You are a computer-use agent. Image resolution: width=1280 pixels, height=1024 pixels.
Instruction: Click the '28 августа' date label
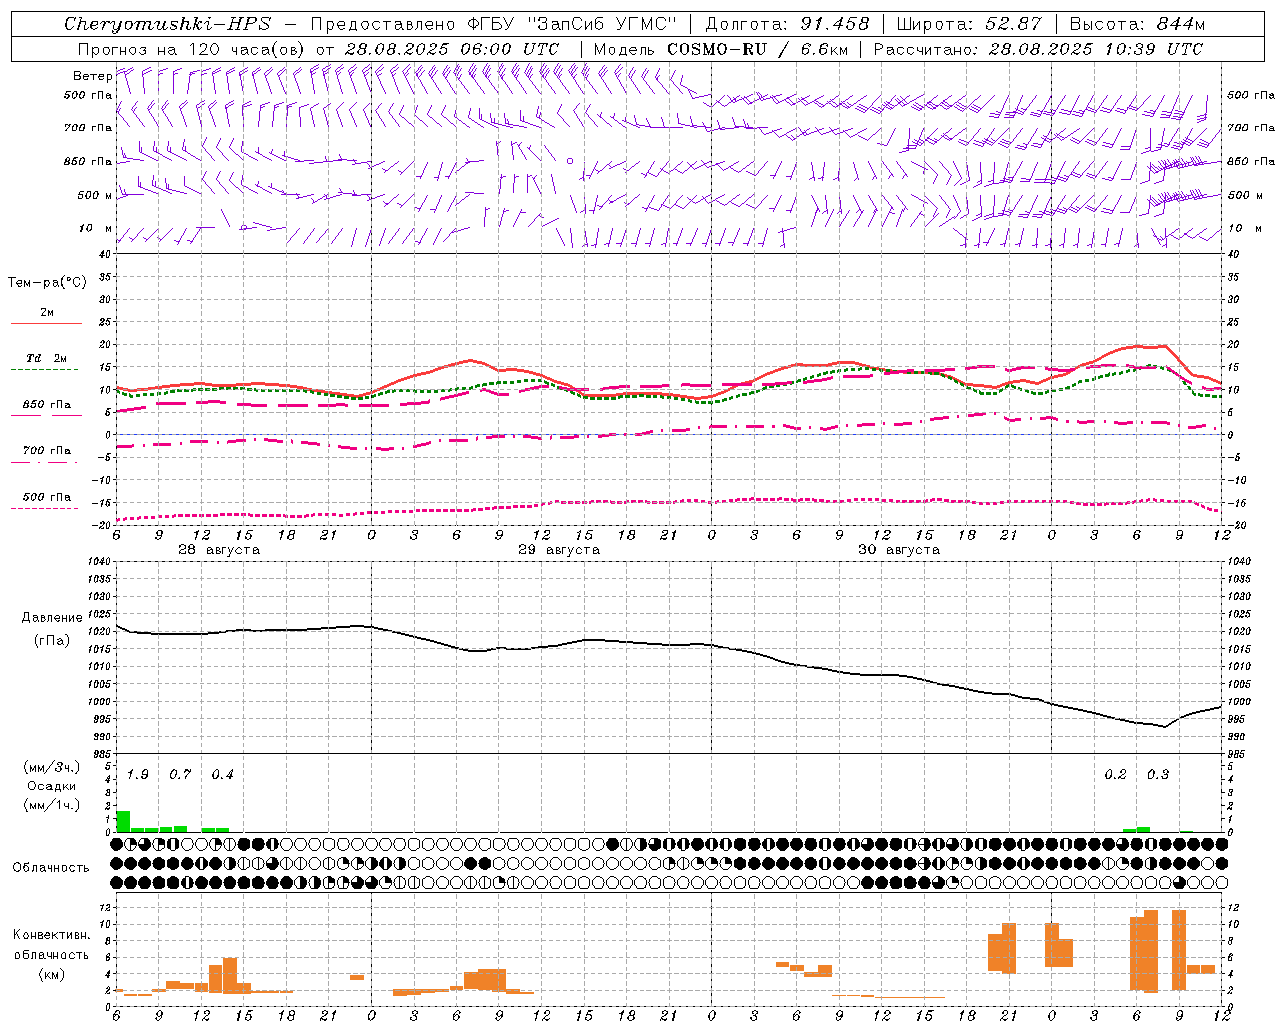tap(219, 550)
